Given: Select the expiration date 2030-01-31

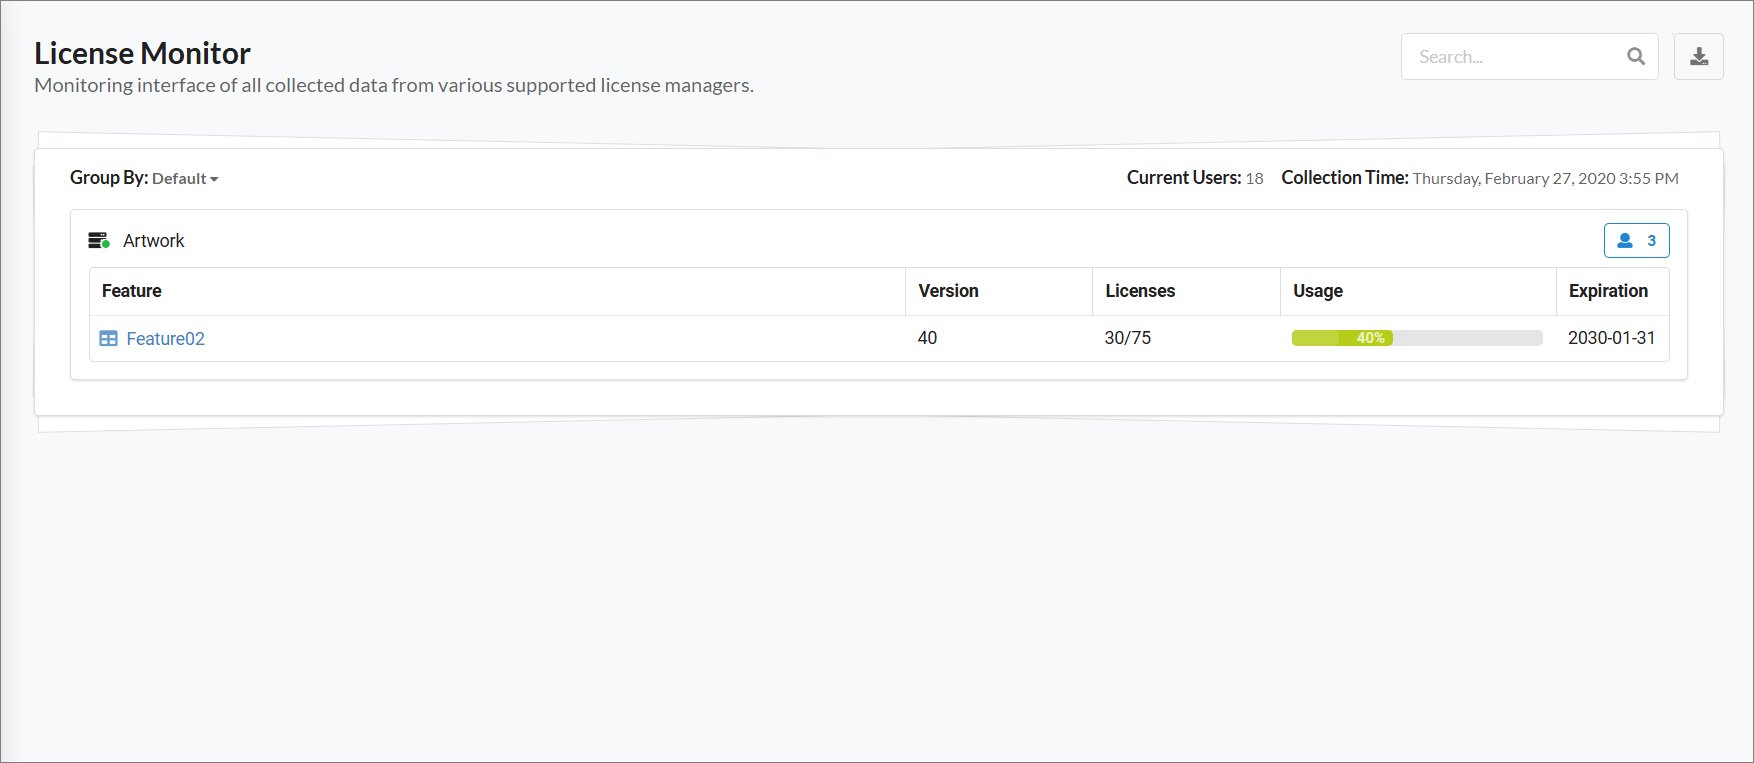Looking at the screenshot, I should (1612, 338).
